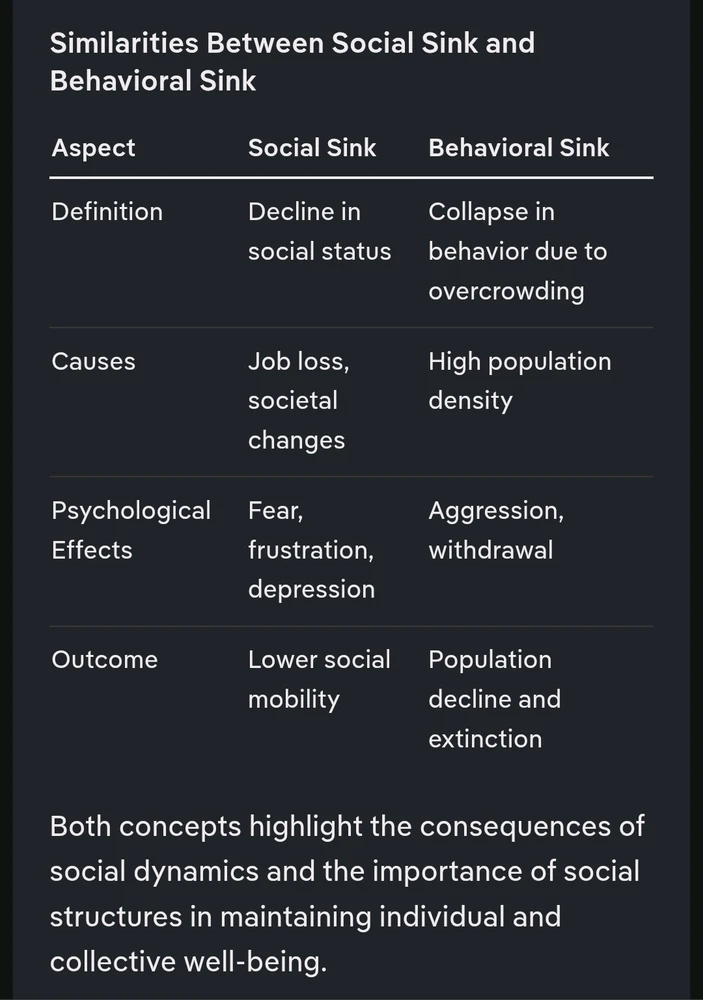The height and width of the screenshot is (1000, 703).
Task: Select the 'High population density' cell
Action: click(x=520, y=381)
